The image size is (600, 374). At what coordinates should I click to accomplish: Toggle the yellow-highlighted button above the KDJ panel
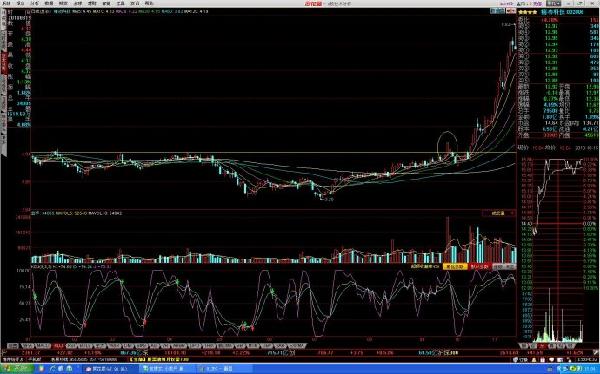click(455, 266)
